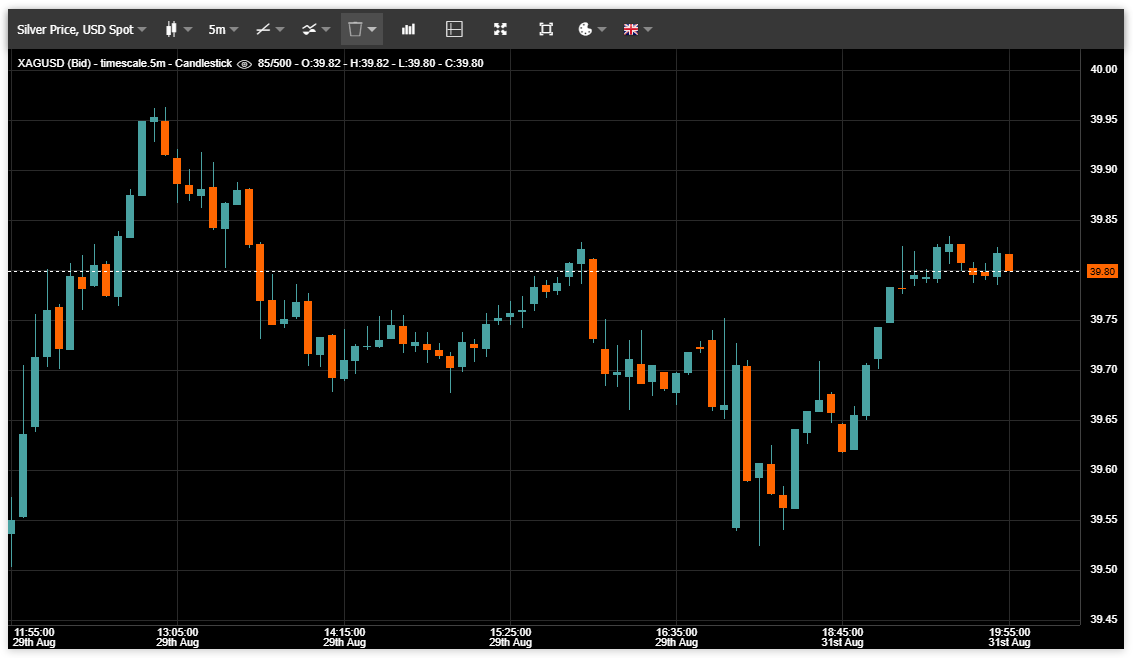
Task: Click the 39.50 price axis label
Action: point(1103,569)
